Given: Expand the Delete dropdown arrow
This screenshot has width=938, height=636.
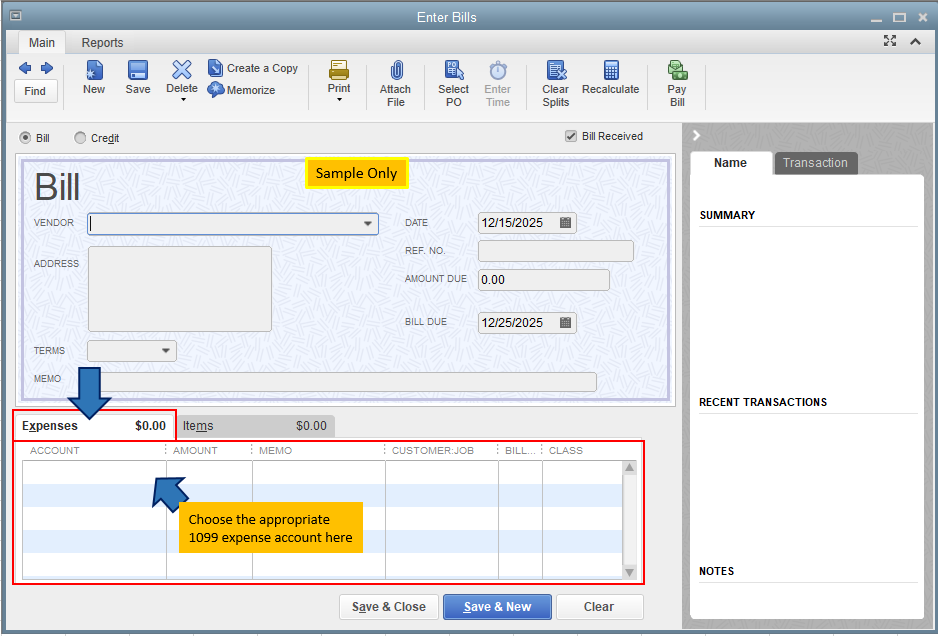Looking at the screenshot, I should tap(183, 100).
